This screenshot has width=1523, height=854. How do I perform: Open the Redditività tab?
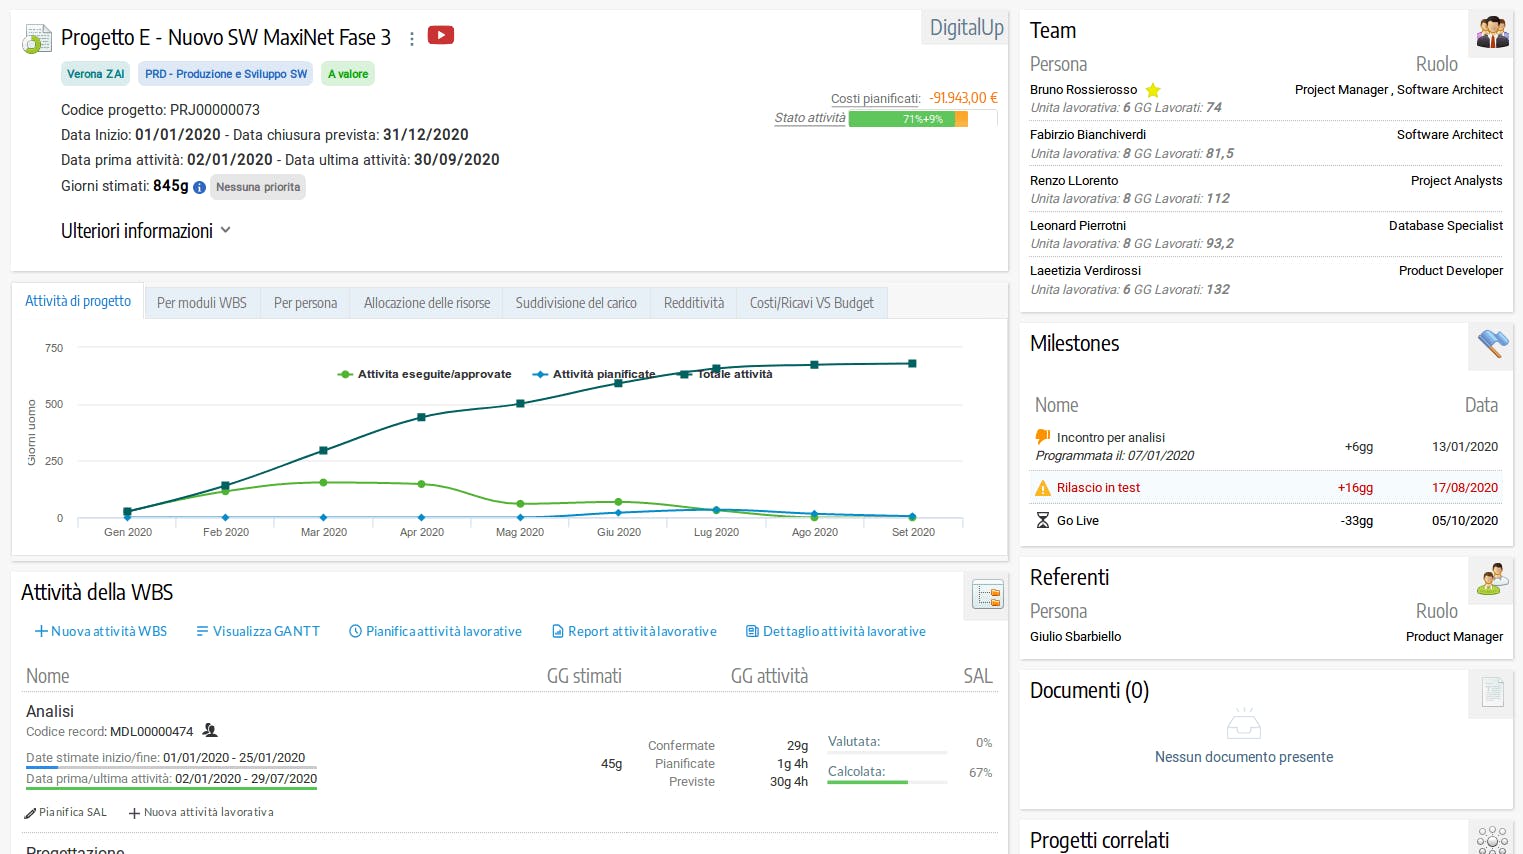pos(693,303)
